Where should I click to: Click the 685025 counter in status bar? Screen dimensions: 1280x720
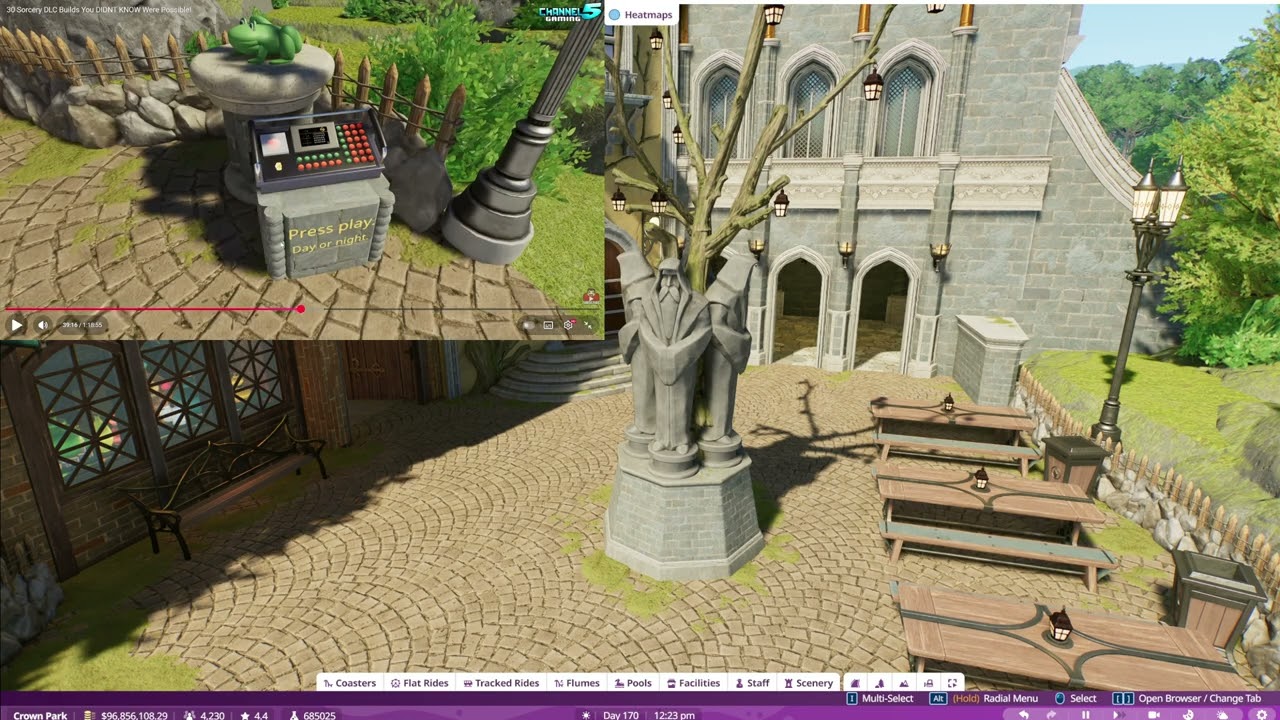(319, 715)
